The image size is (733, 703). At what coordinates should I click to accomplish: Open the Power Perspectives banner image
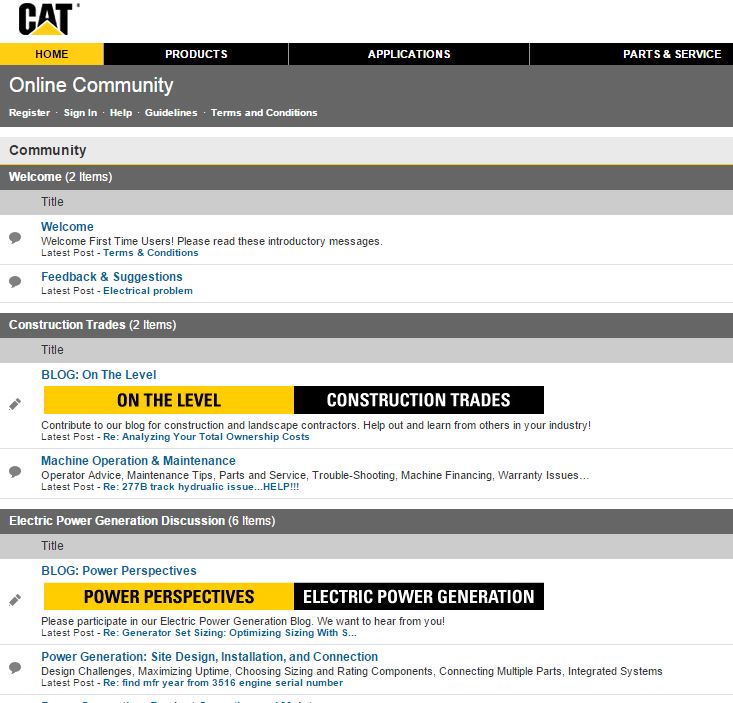click(x=293, y=597)
